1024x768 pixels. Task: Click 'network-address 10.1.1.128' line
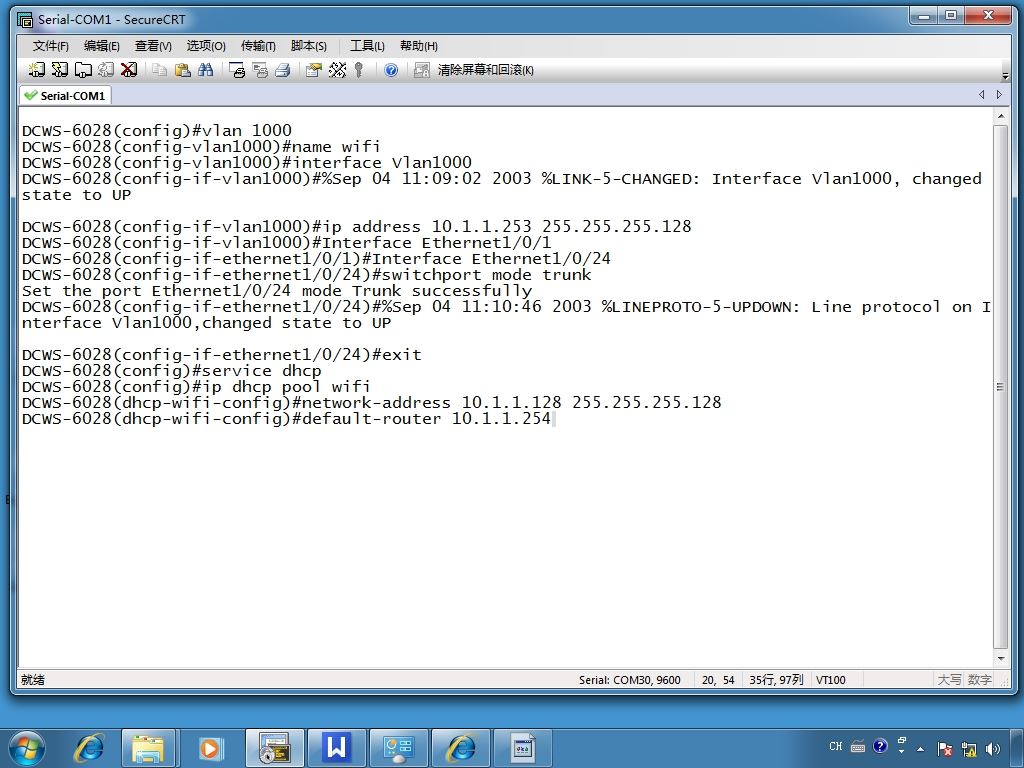pos(372,402)
